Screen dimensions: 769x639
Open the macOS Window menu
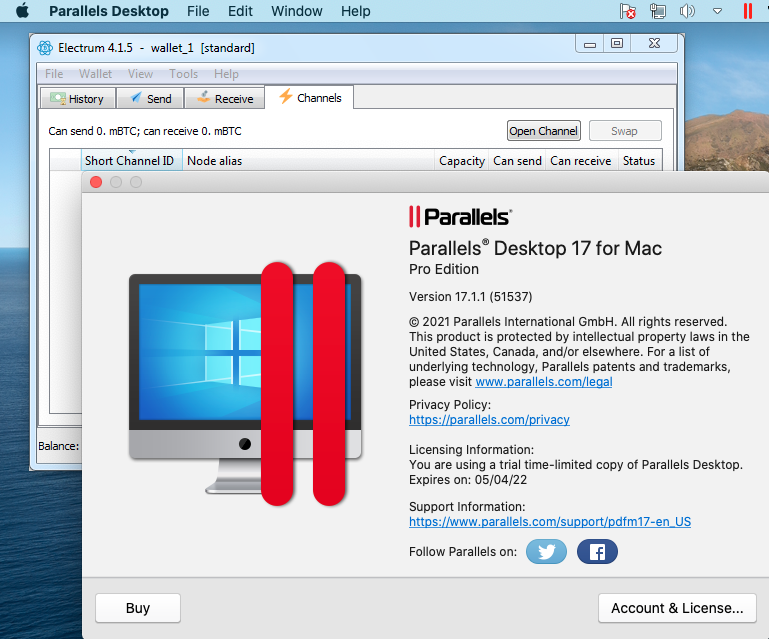(x=297, y=11)
